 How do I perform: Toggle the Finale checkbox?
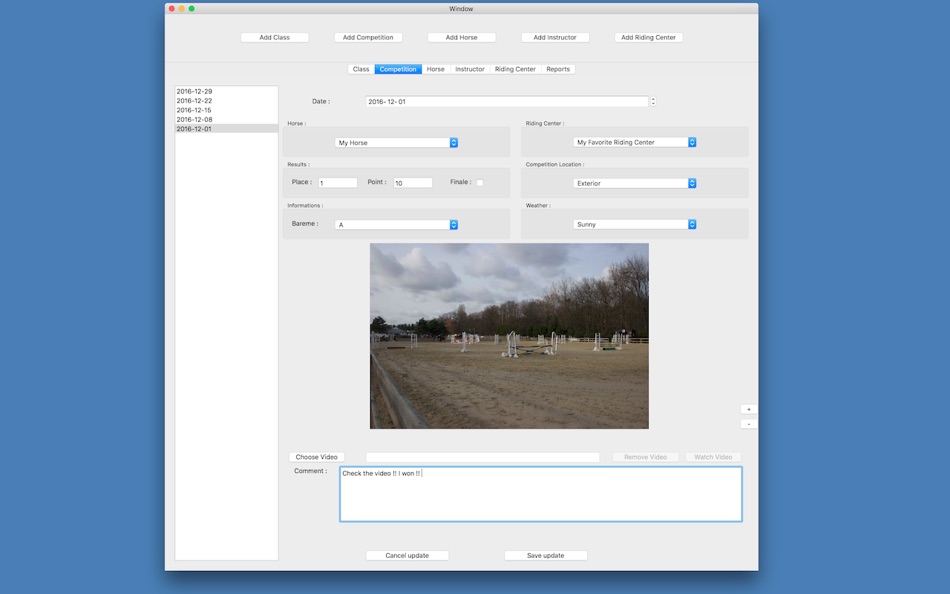[x=480, y=182]
